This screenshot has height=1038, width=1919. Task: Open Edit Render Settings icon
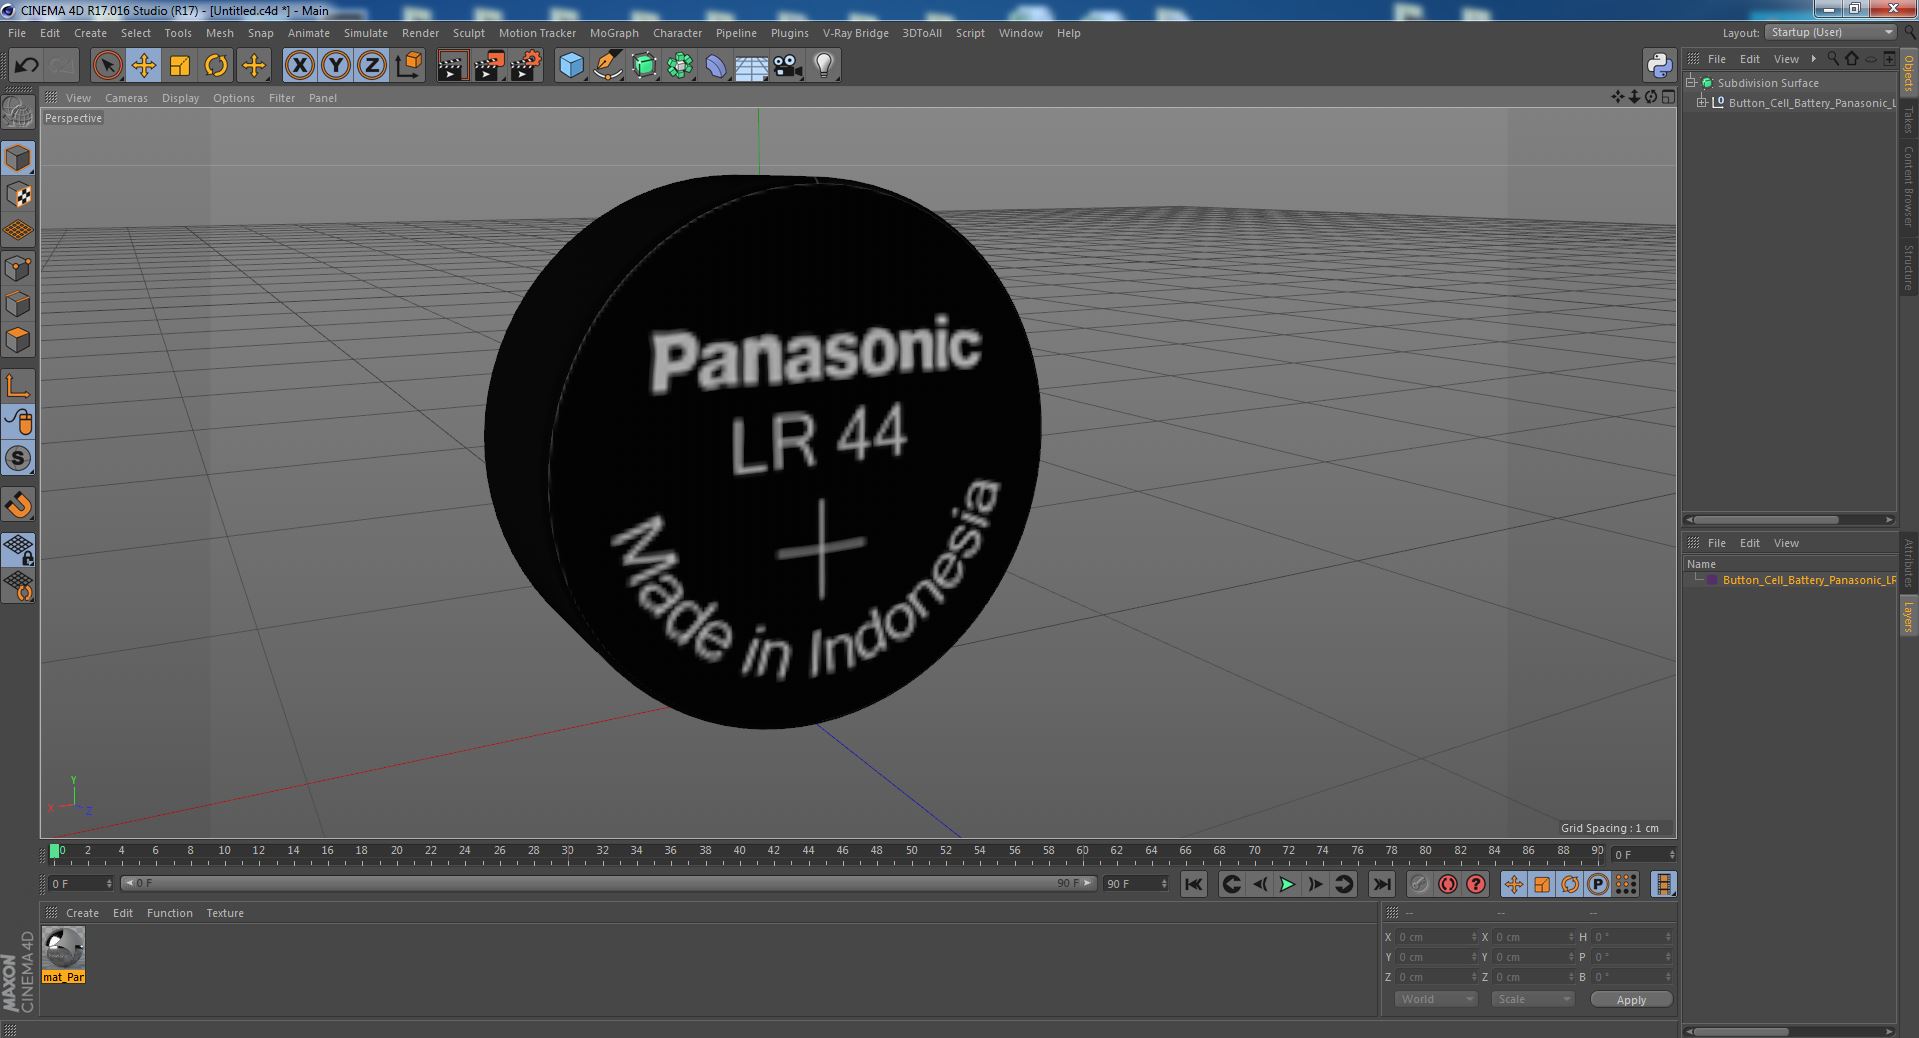525,66
